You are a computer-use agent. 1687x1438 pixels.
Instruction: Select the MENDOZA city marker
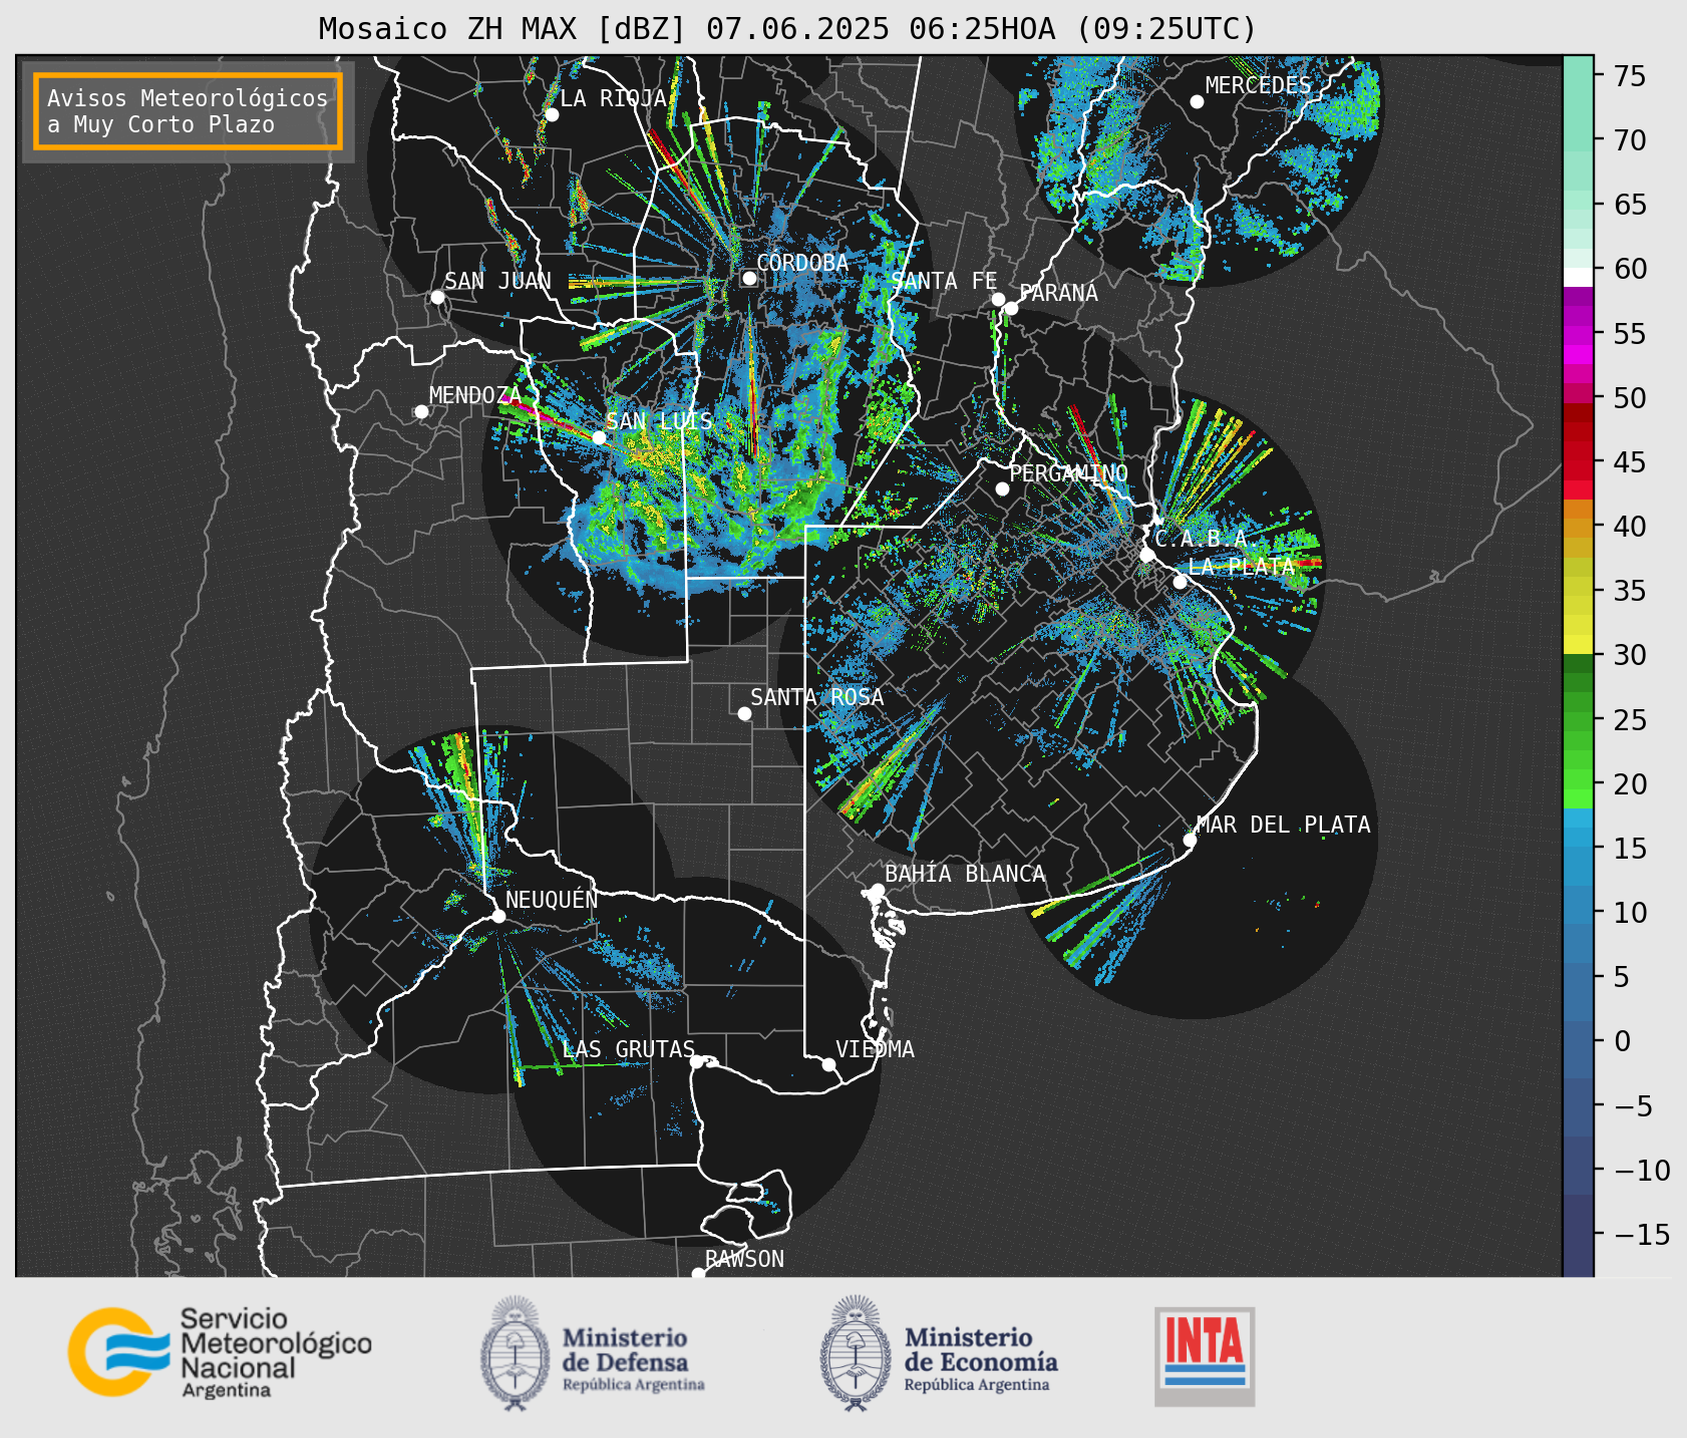pos(421,412)
